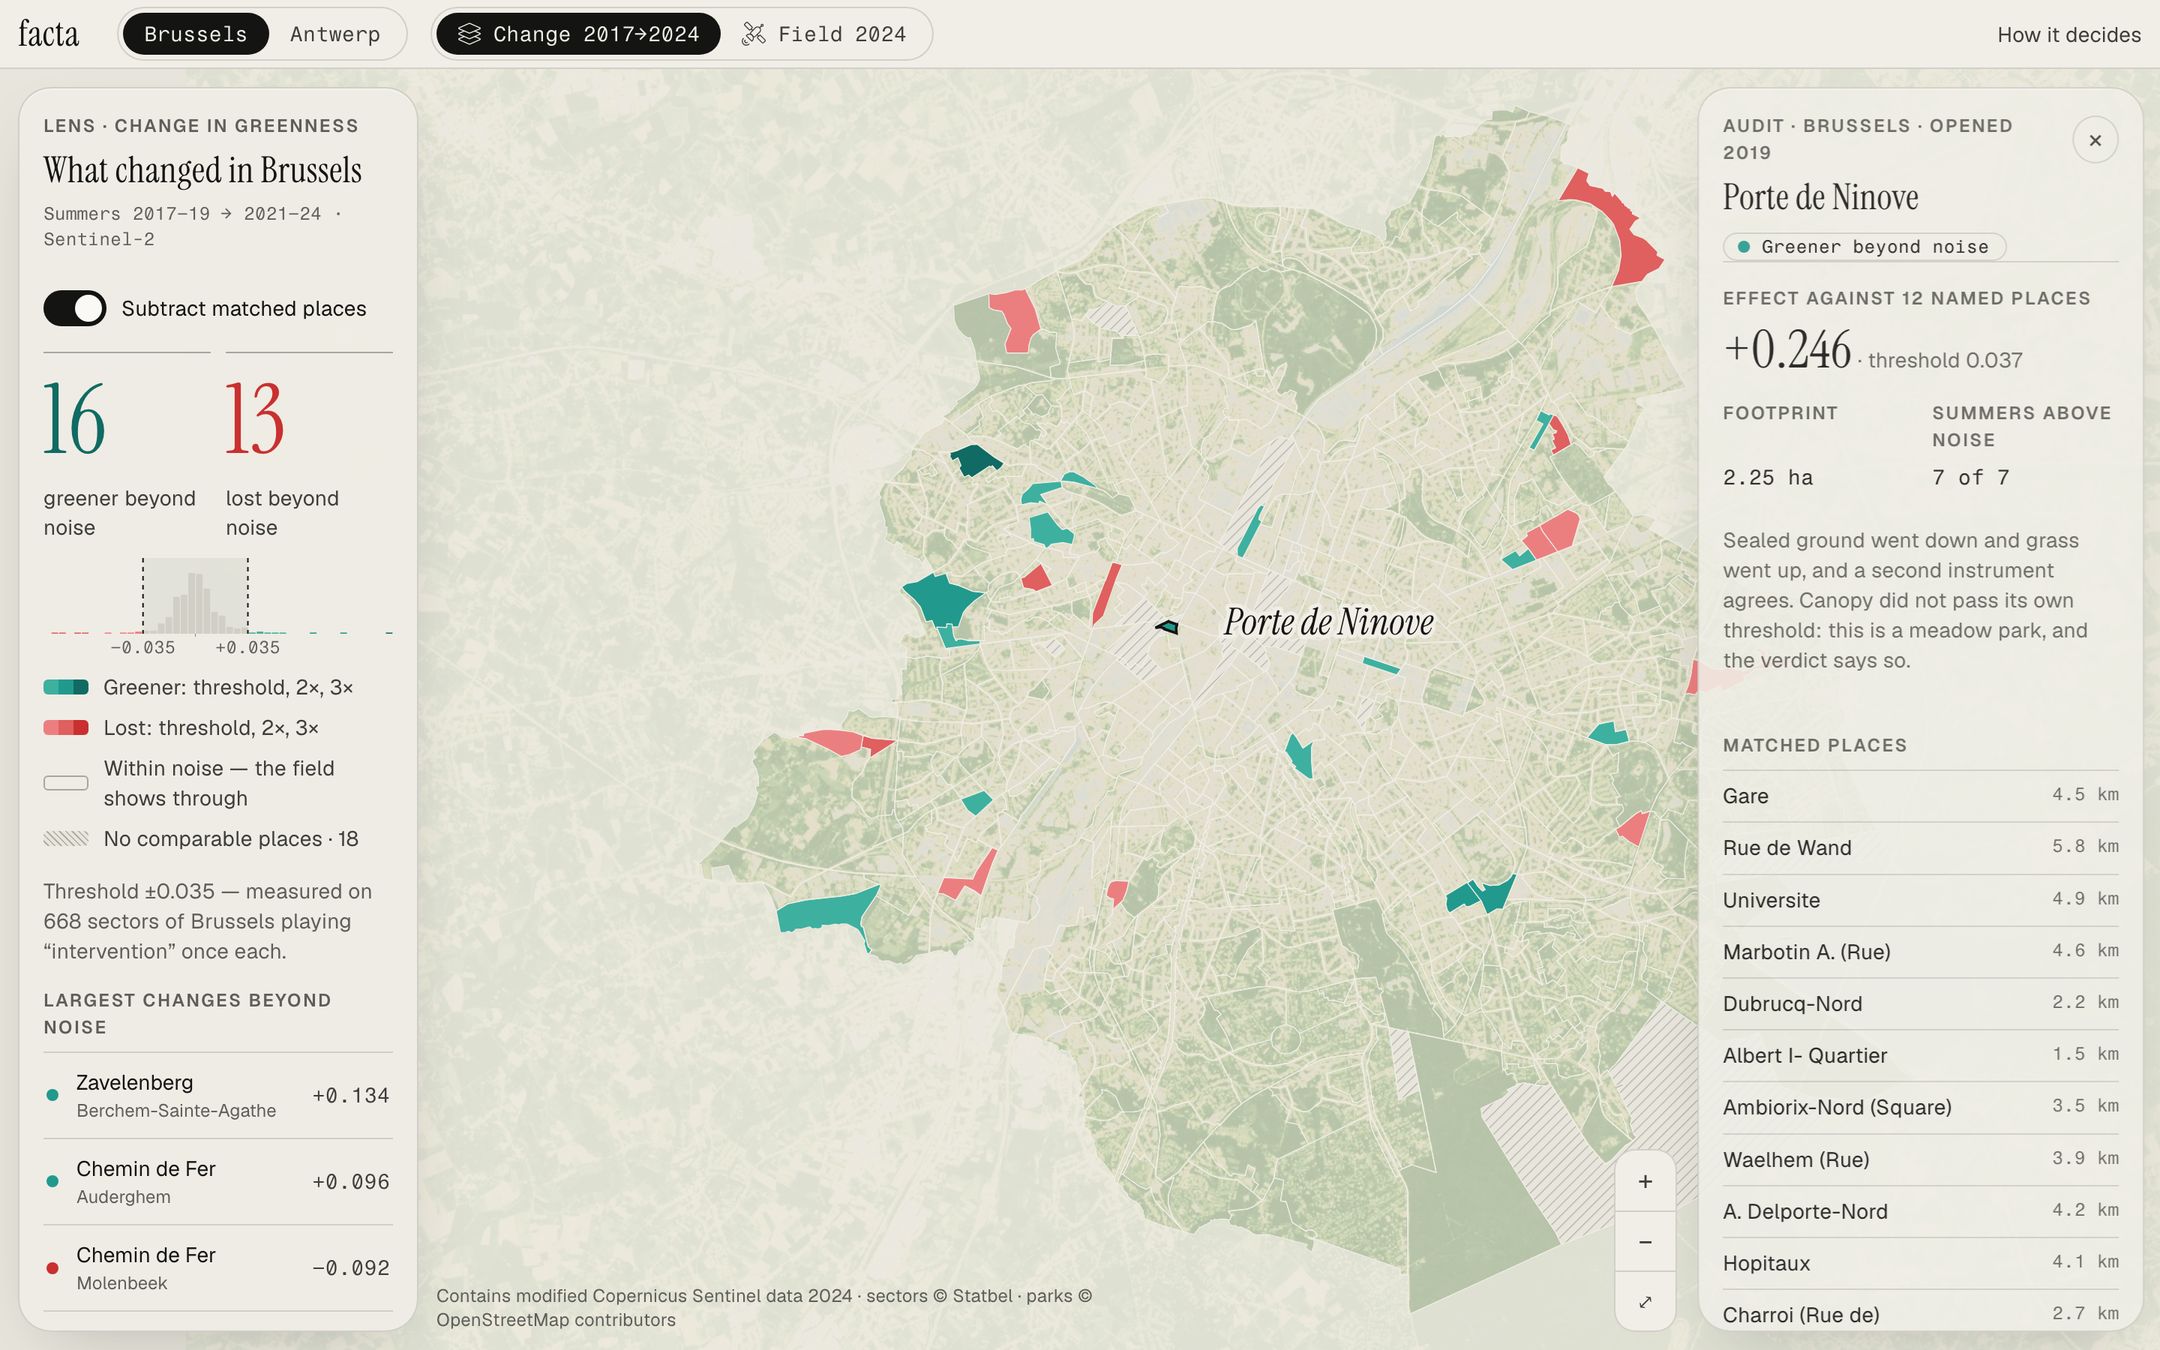Select Ambiorix-Nord (Square) matched place
Screen dimensions: 2160x1350
(x=1920, y=1107)
